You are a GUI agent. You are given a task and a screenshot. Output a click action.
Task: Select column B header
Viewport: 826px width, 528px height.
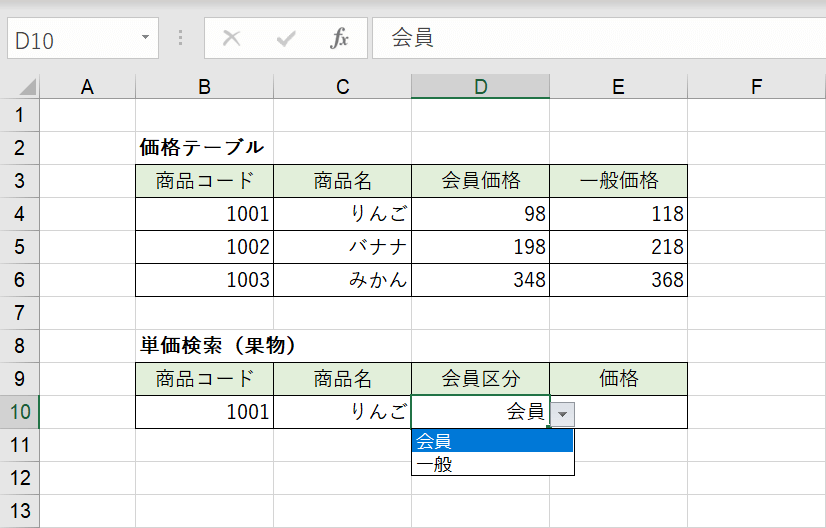point(204,86)
